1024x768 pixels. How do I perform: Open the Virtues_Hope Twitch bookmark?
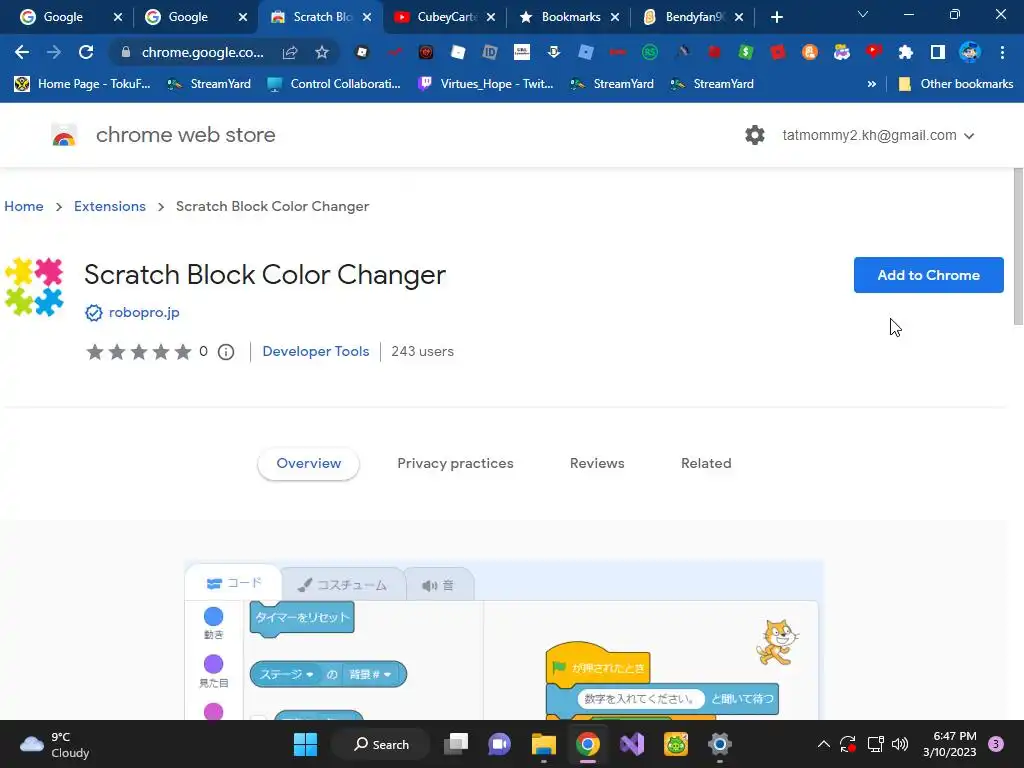click(487, 84)
